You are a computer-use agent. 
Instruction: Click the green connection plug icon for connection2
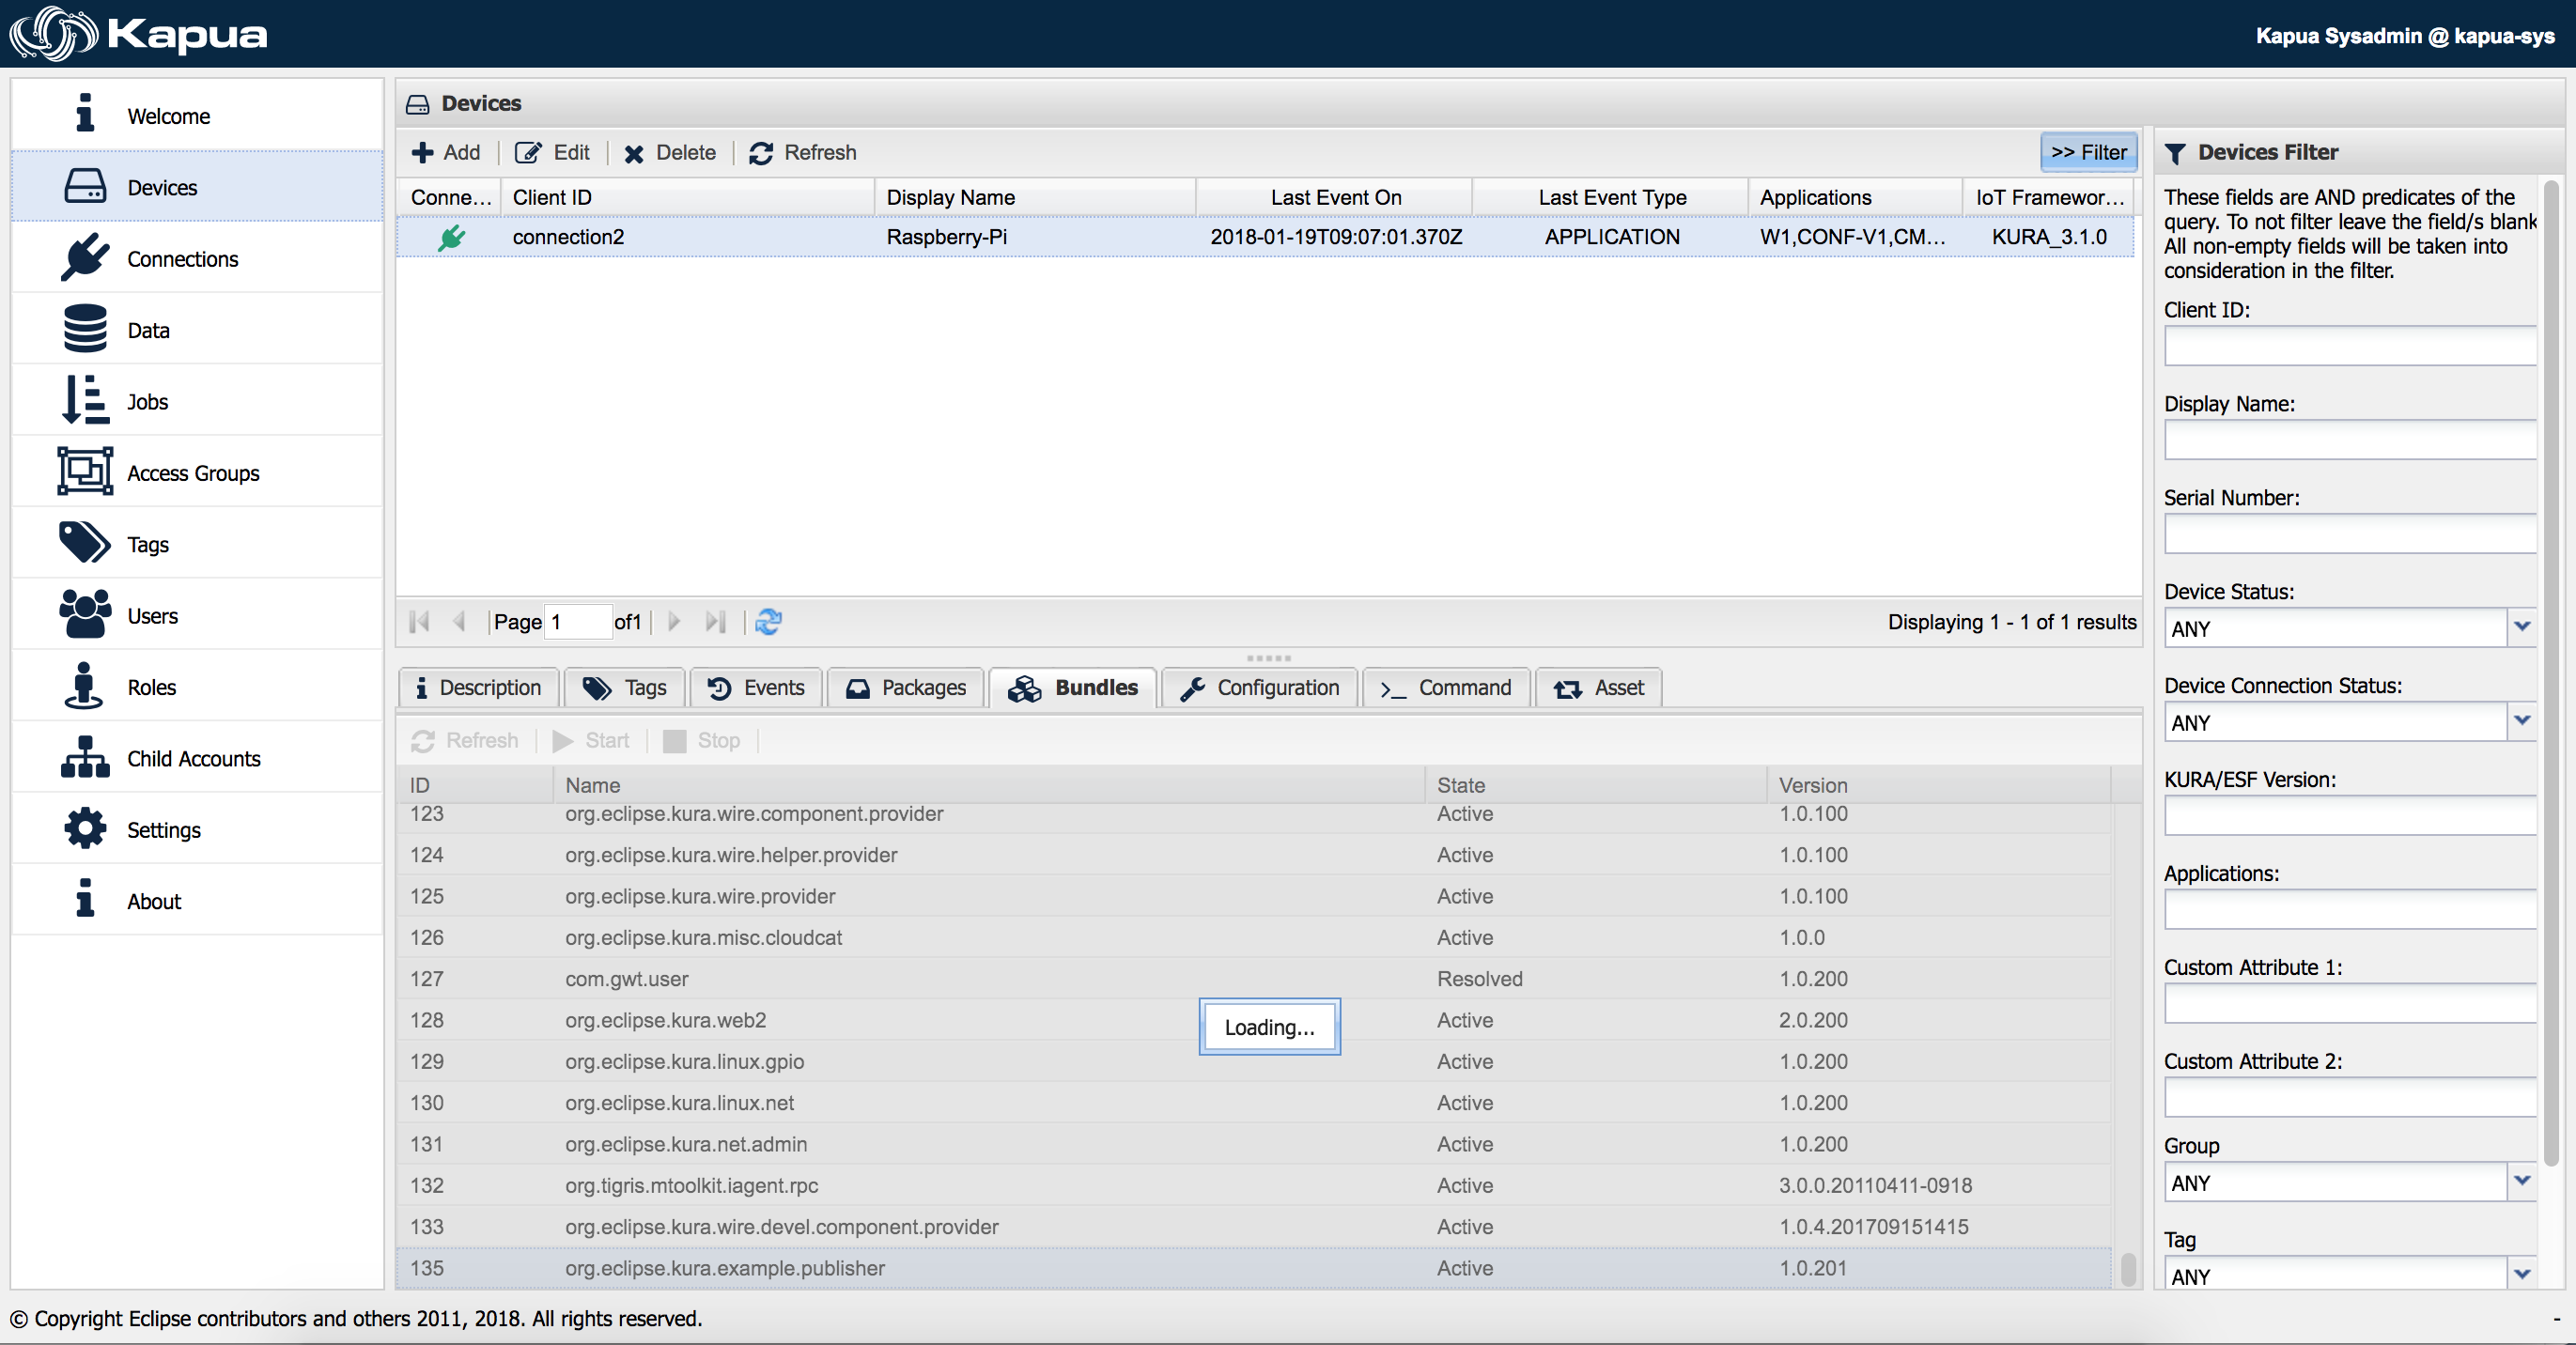452,237
